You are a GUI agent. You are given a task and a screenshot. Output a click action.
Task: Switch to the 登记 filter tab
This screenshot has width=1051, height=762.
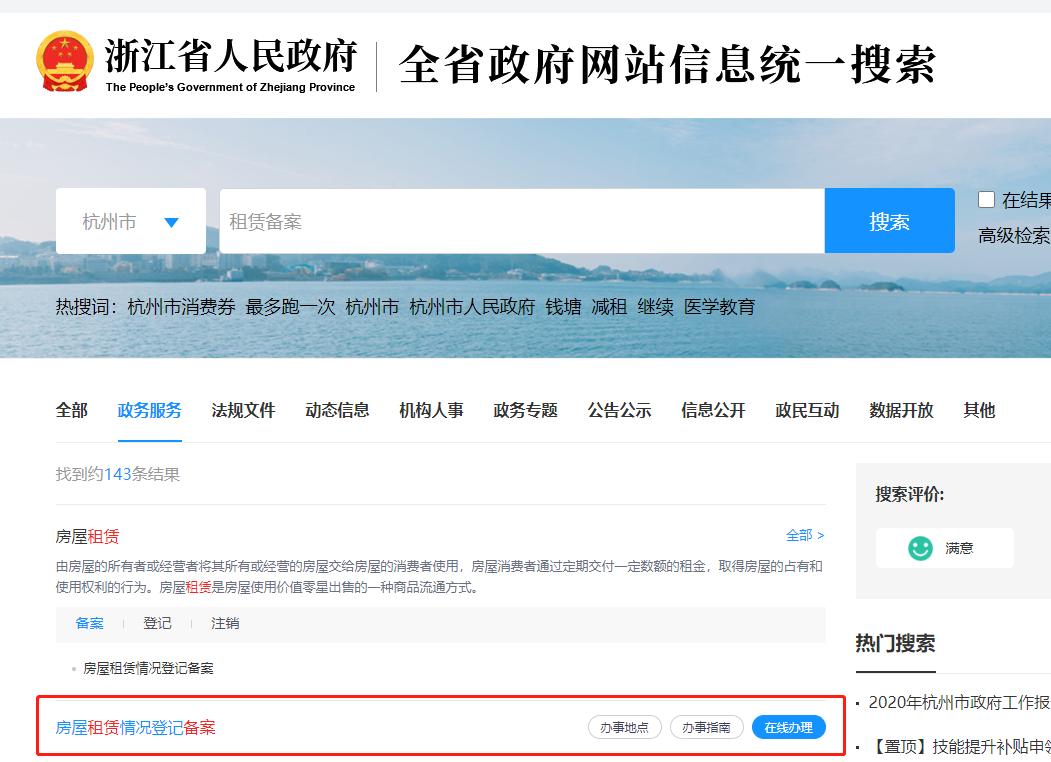tap(157, 623)
